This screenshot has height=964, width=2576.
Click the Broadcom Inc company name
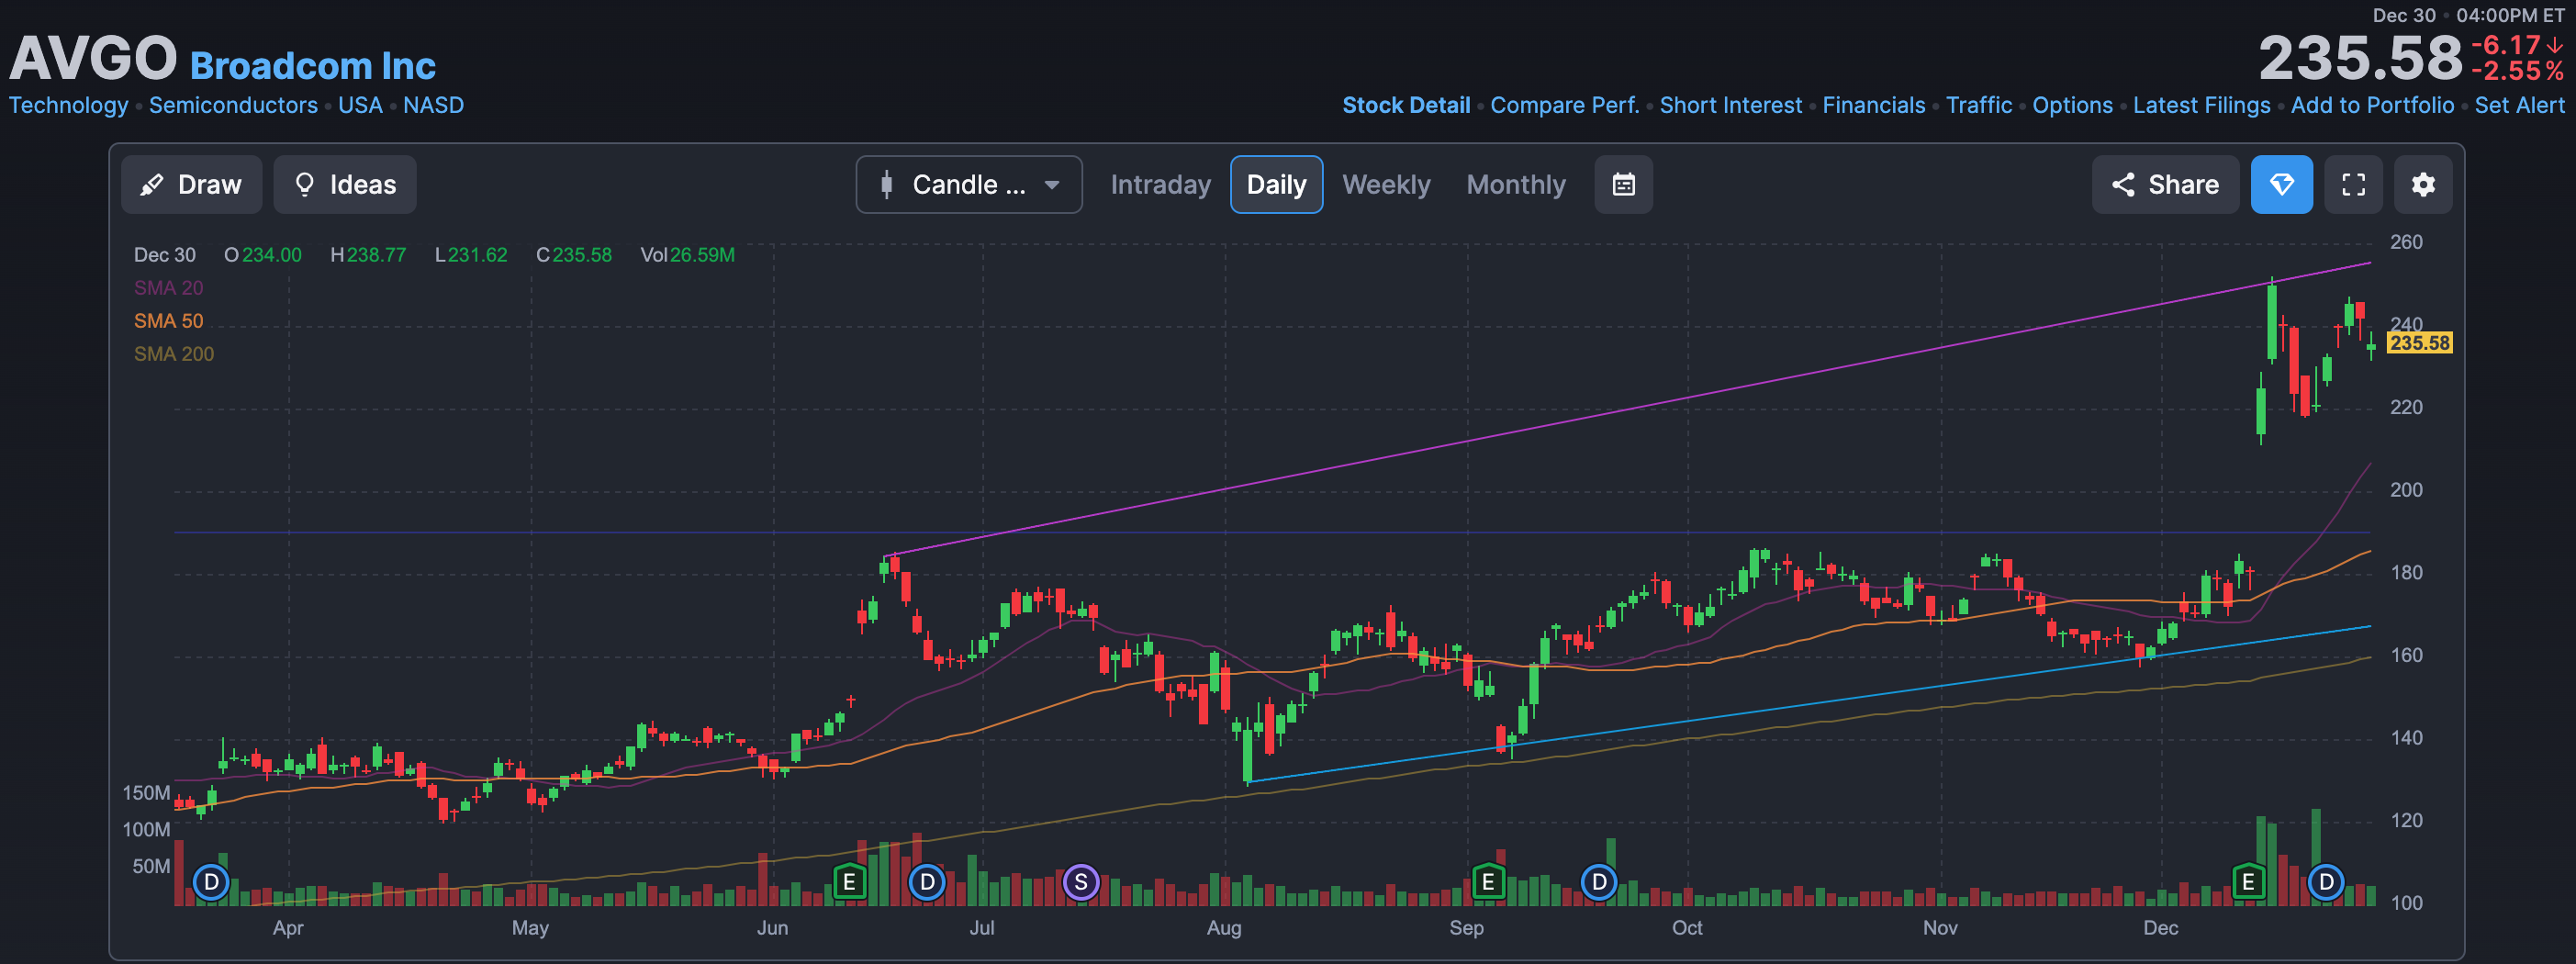[313, 65]
